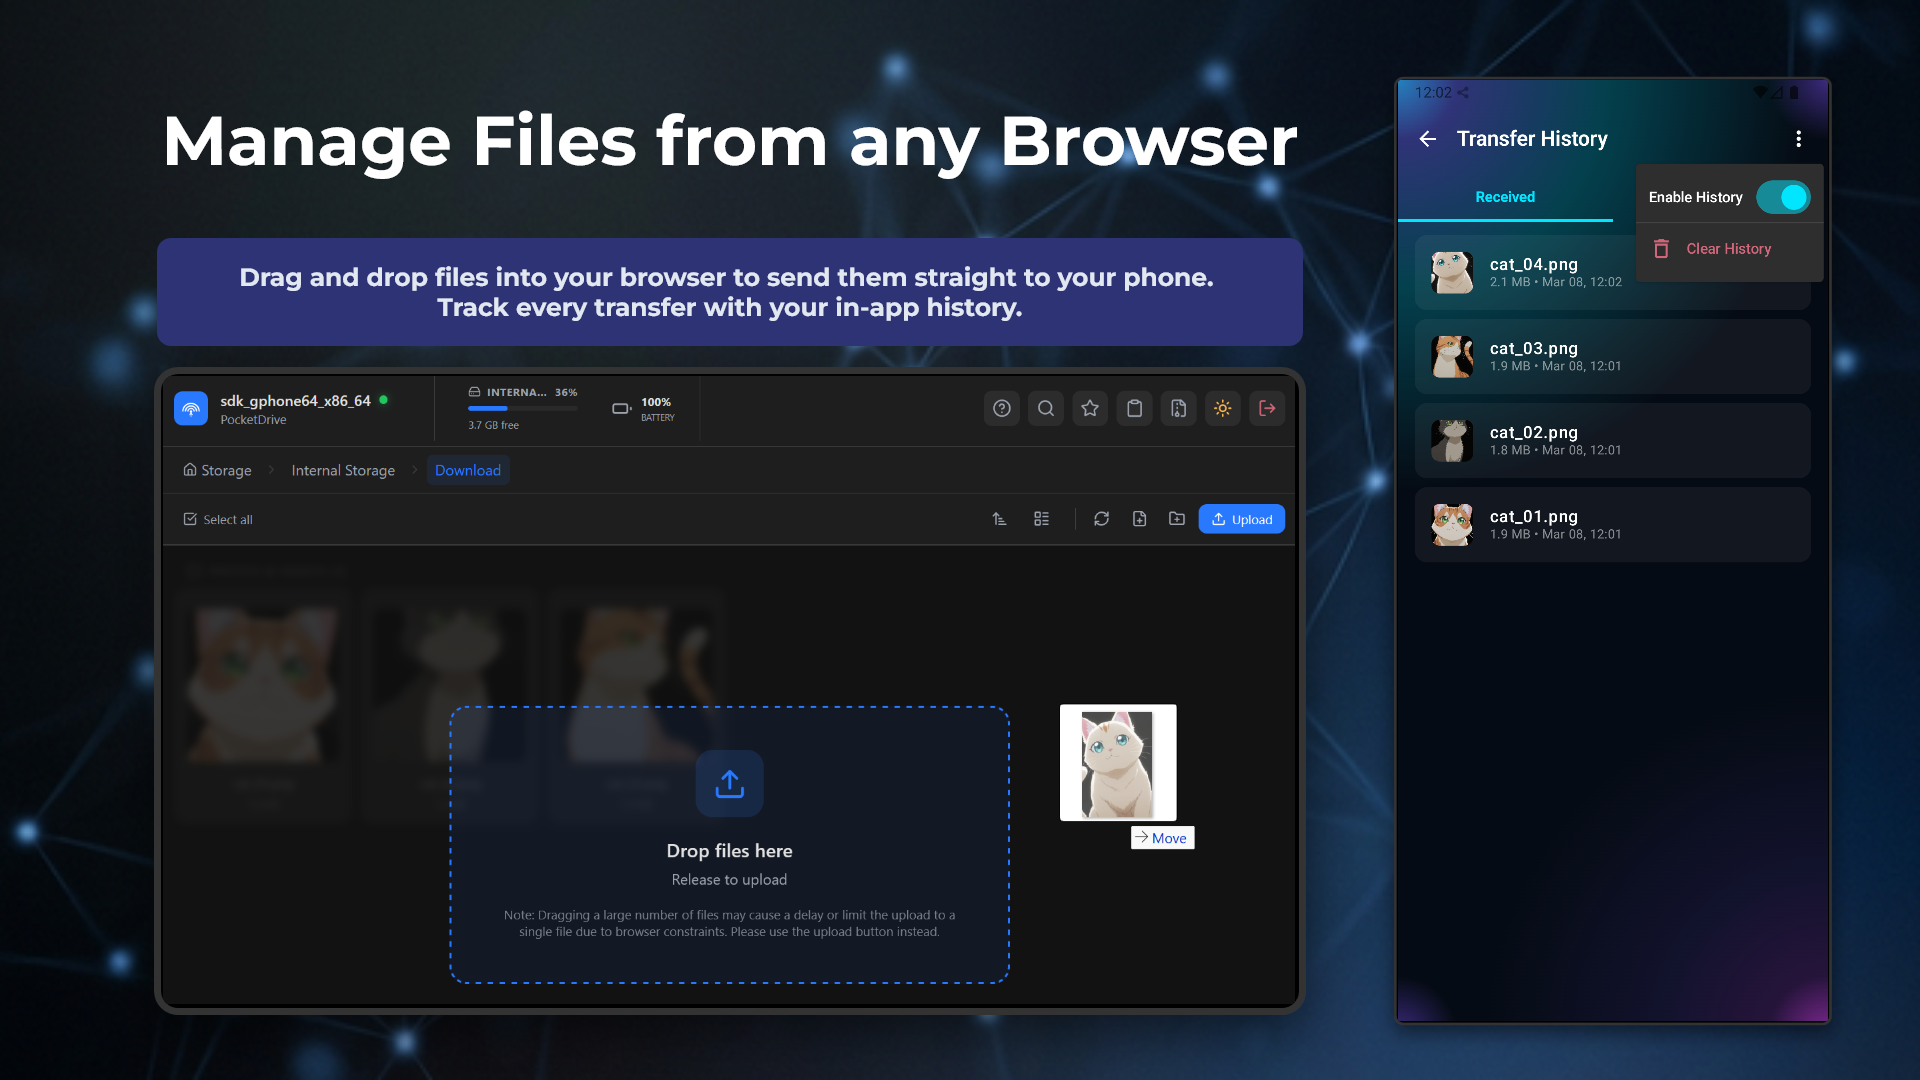Click the Upload button
Image resolution: width=1920 pixels, height=1080 pixels.
tap(1241, 519)
